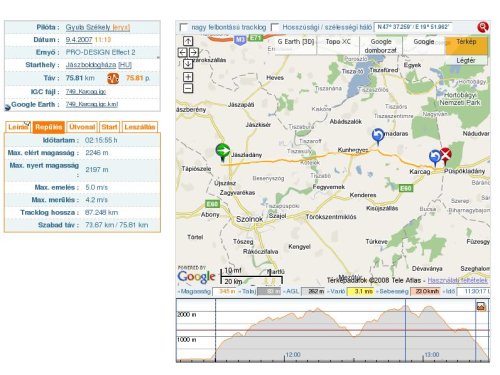This screenshot has height=375, width=500.
Task: Pan the map down with arrow button
Action: point(188,63)
